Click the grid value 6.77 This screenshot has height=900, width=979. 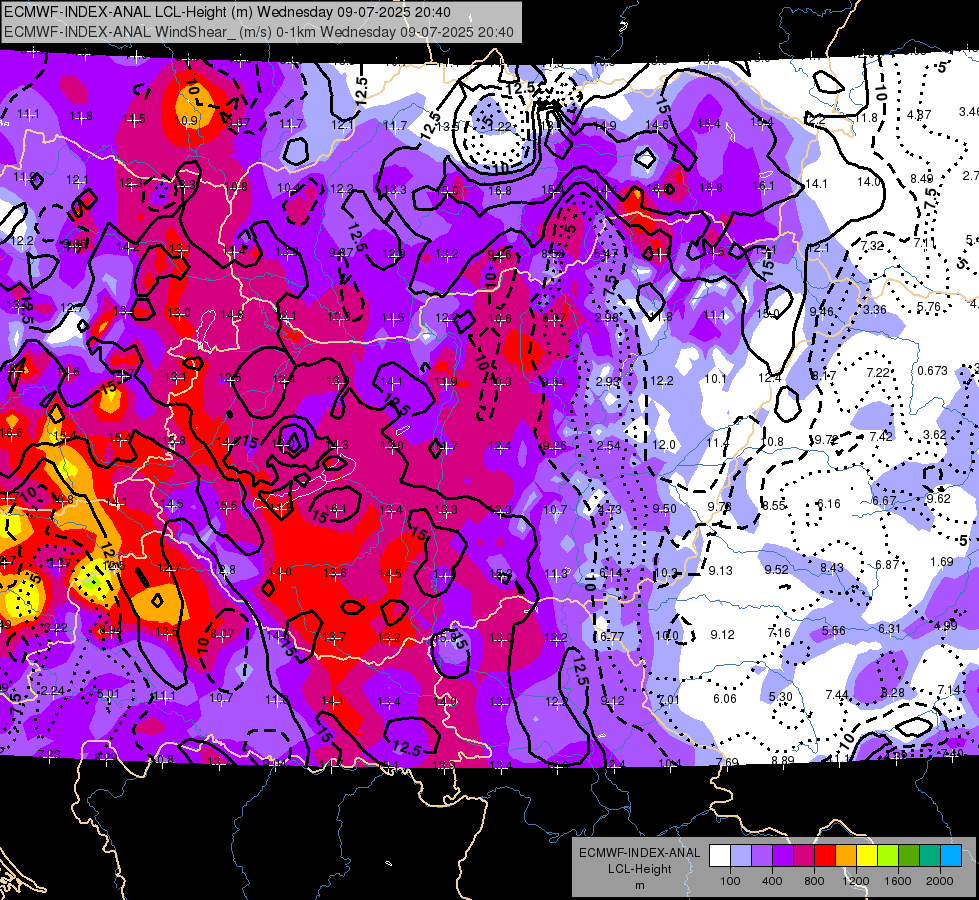coord(612,636)
